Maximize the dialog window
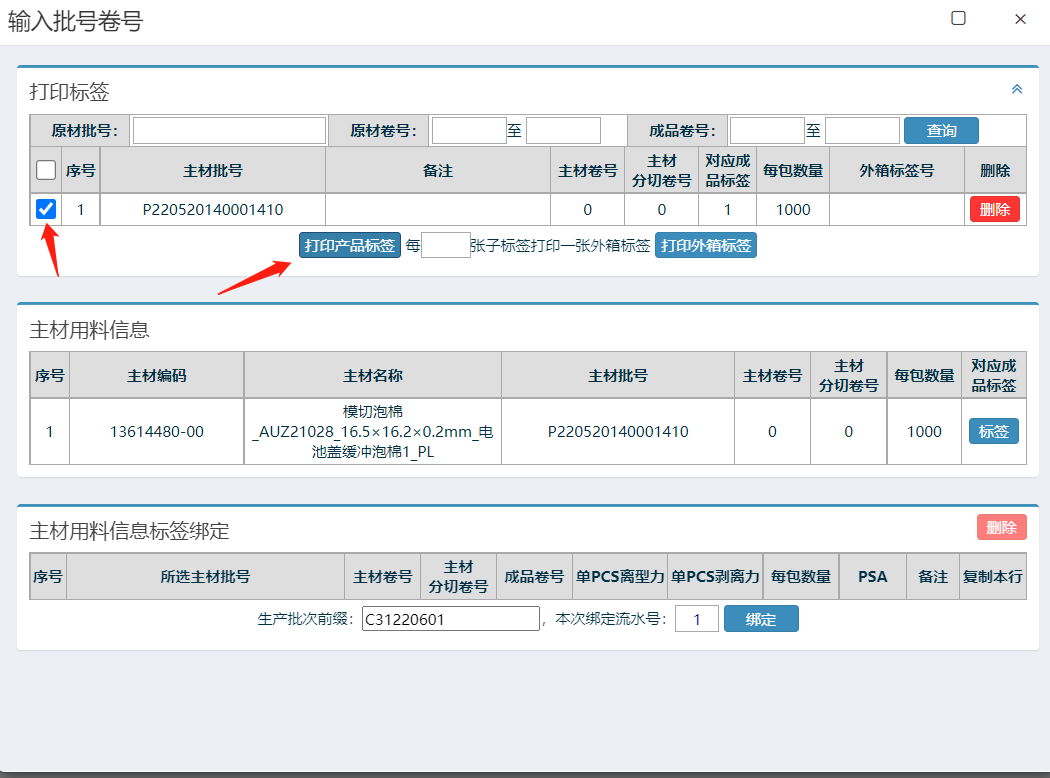The width and height of the screenshot is (1050, 778). coord(958,18)
